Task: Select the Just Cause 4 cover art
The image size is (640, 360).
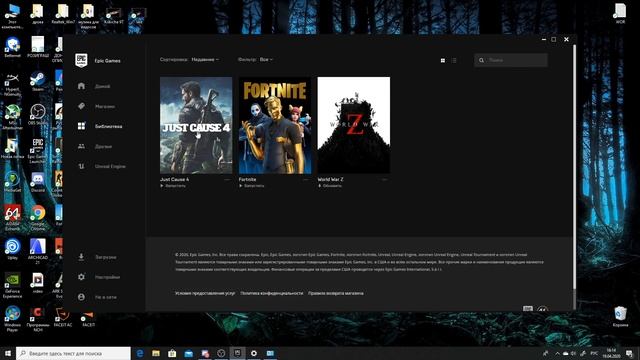Action: coord(196,125)
